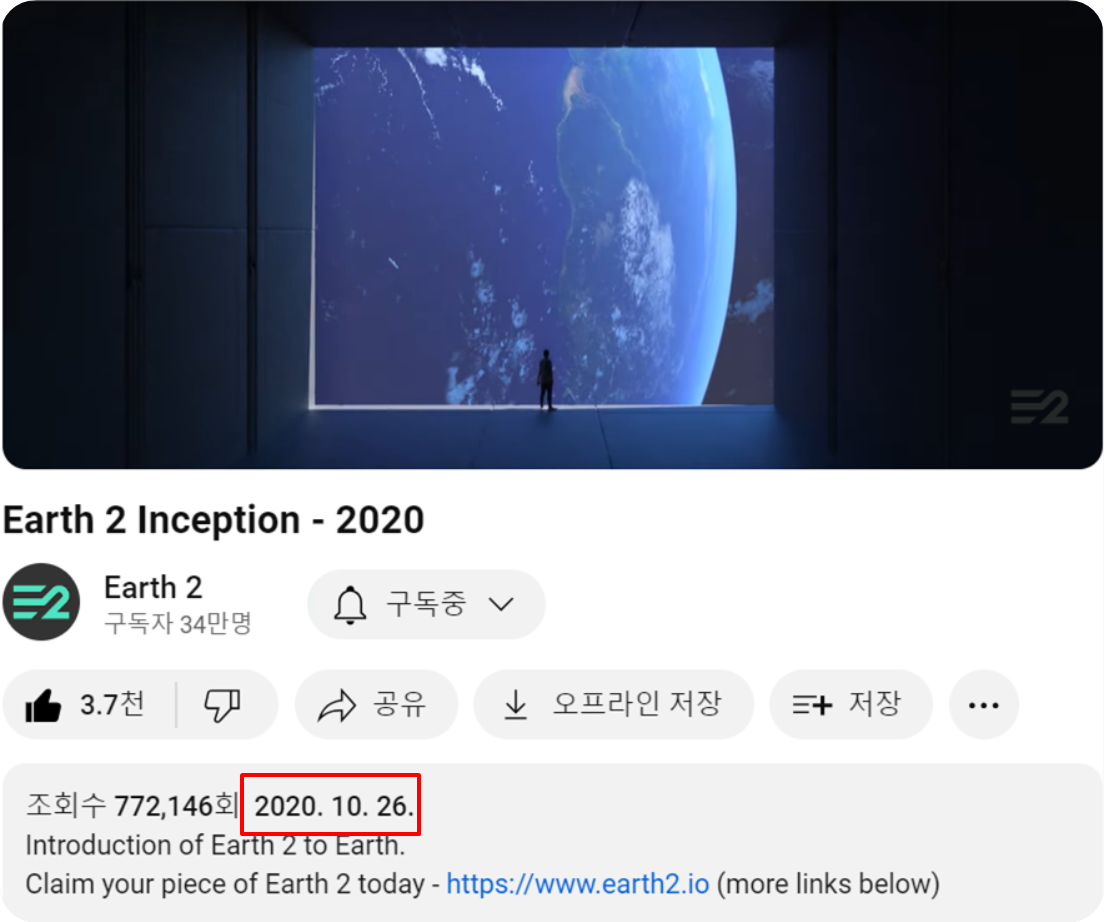The width and height of the screenshot is (1104, 922).
Task: Toggle the 구독중 subscription button
Action: (x=426, y=605)
